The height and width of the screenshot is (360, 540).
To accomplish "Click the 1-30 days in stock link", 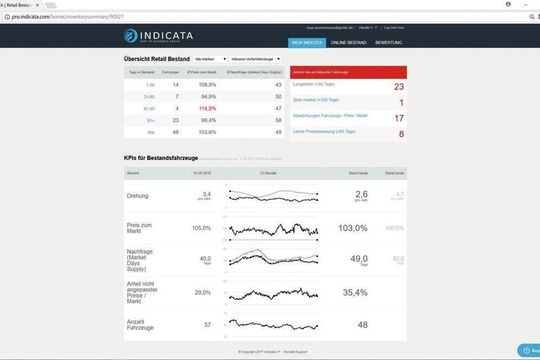I will (150, 85).
